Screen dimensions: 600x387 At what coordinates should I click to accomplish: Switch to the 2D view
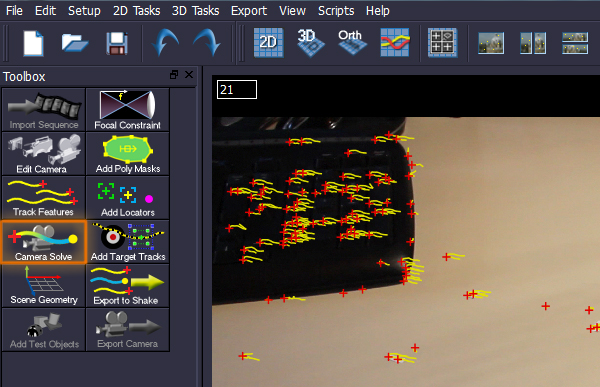(269, 42)
